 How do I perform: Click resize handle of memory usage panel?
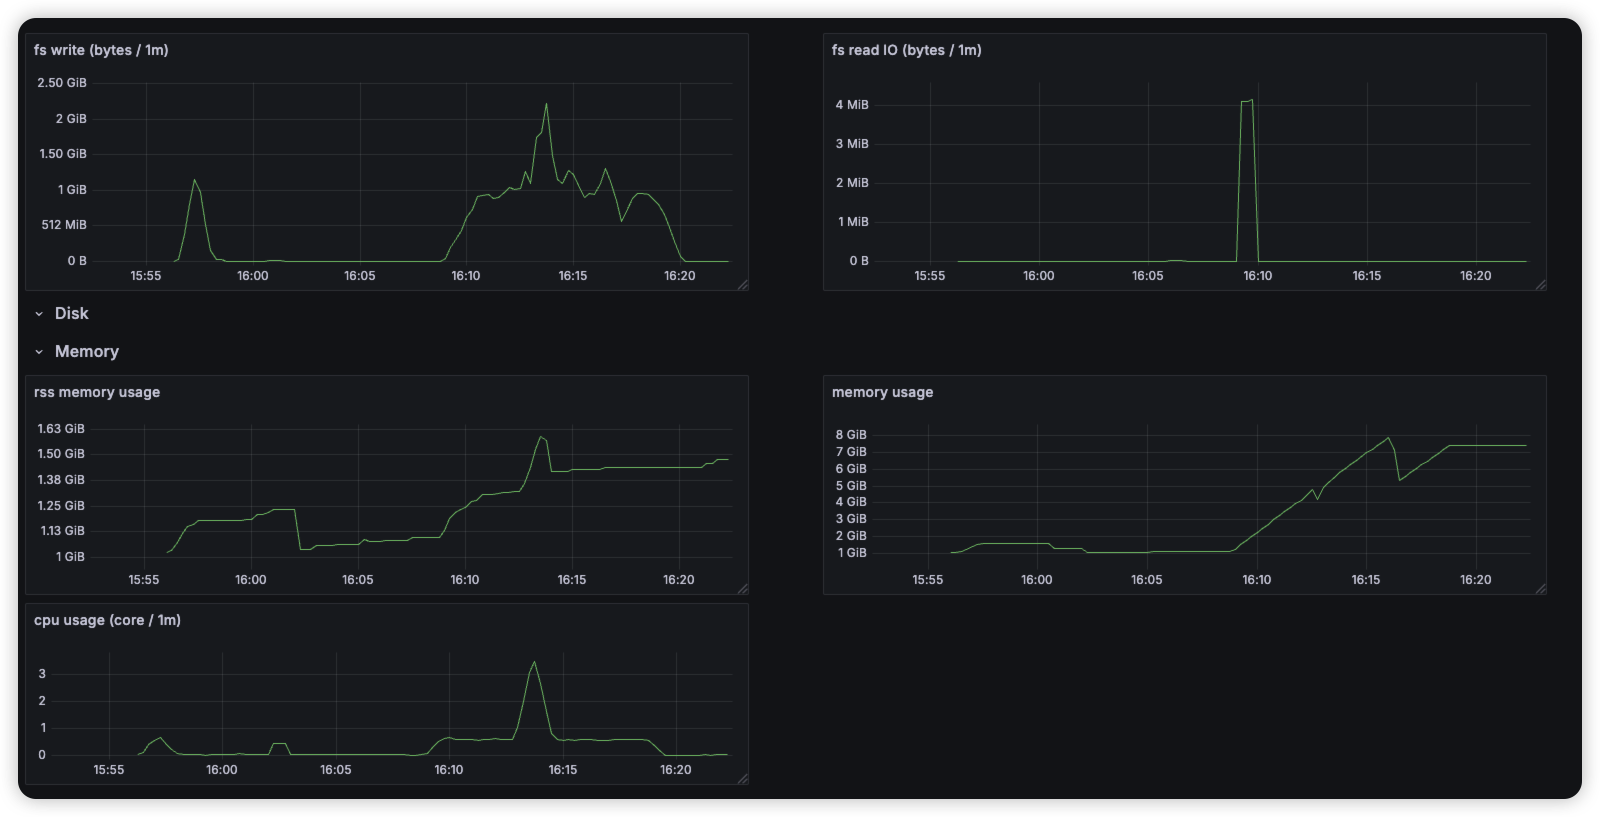click(1541, 589)
